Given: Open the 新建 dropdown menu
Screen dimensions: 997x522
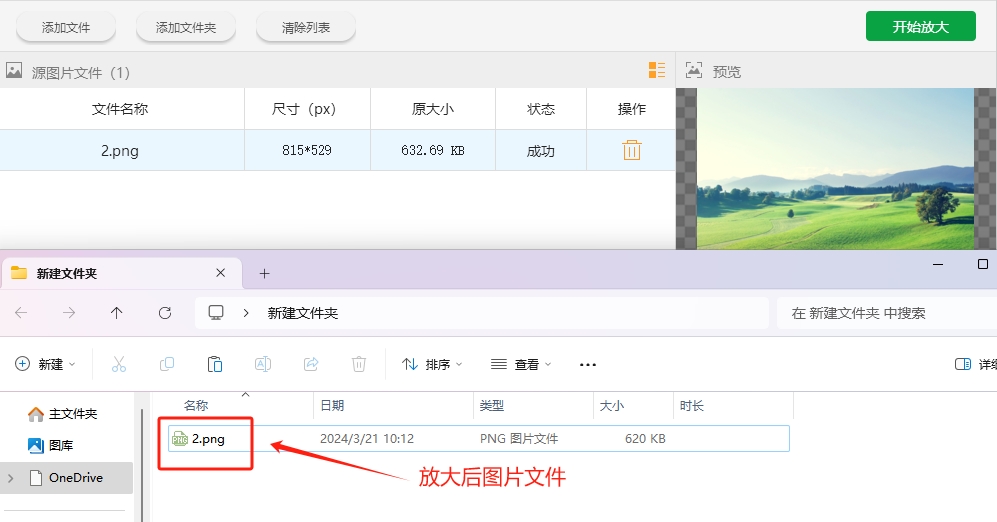Looking at the screenshot, I should coord(45,364).
